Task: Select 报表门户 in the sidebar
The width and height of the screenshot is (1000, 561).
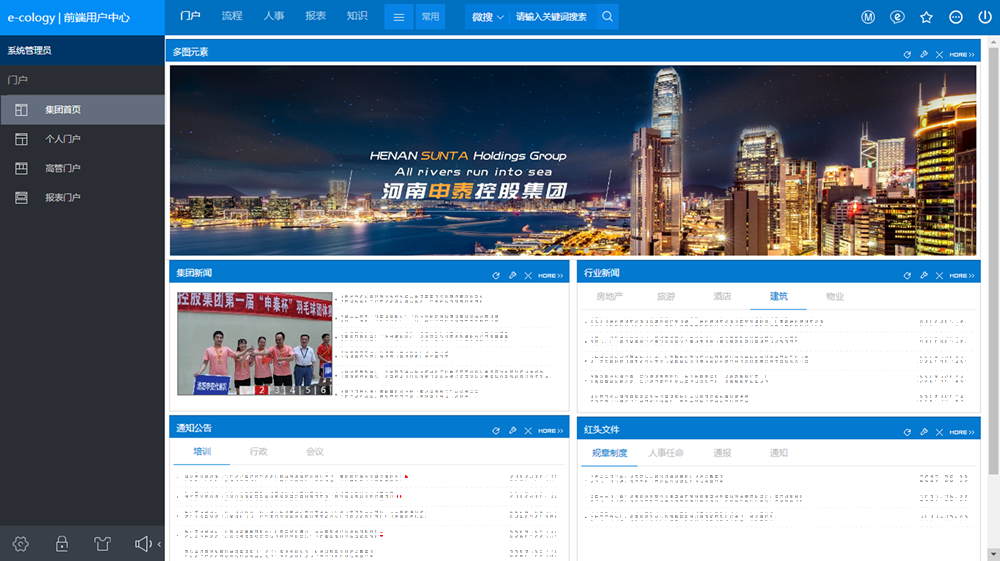Action: pos(82,198)
